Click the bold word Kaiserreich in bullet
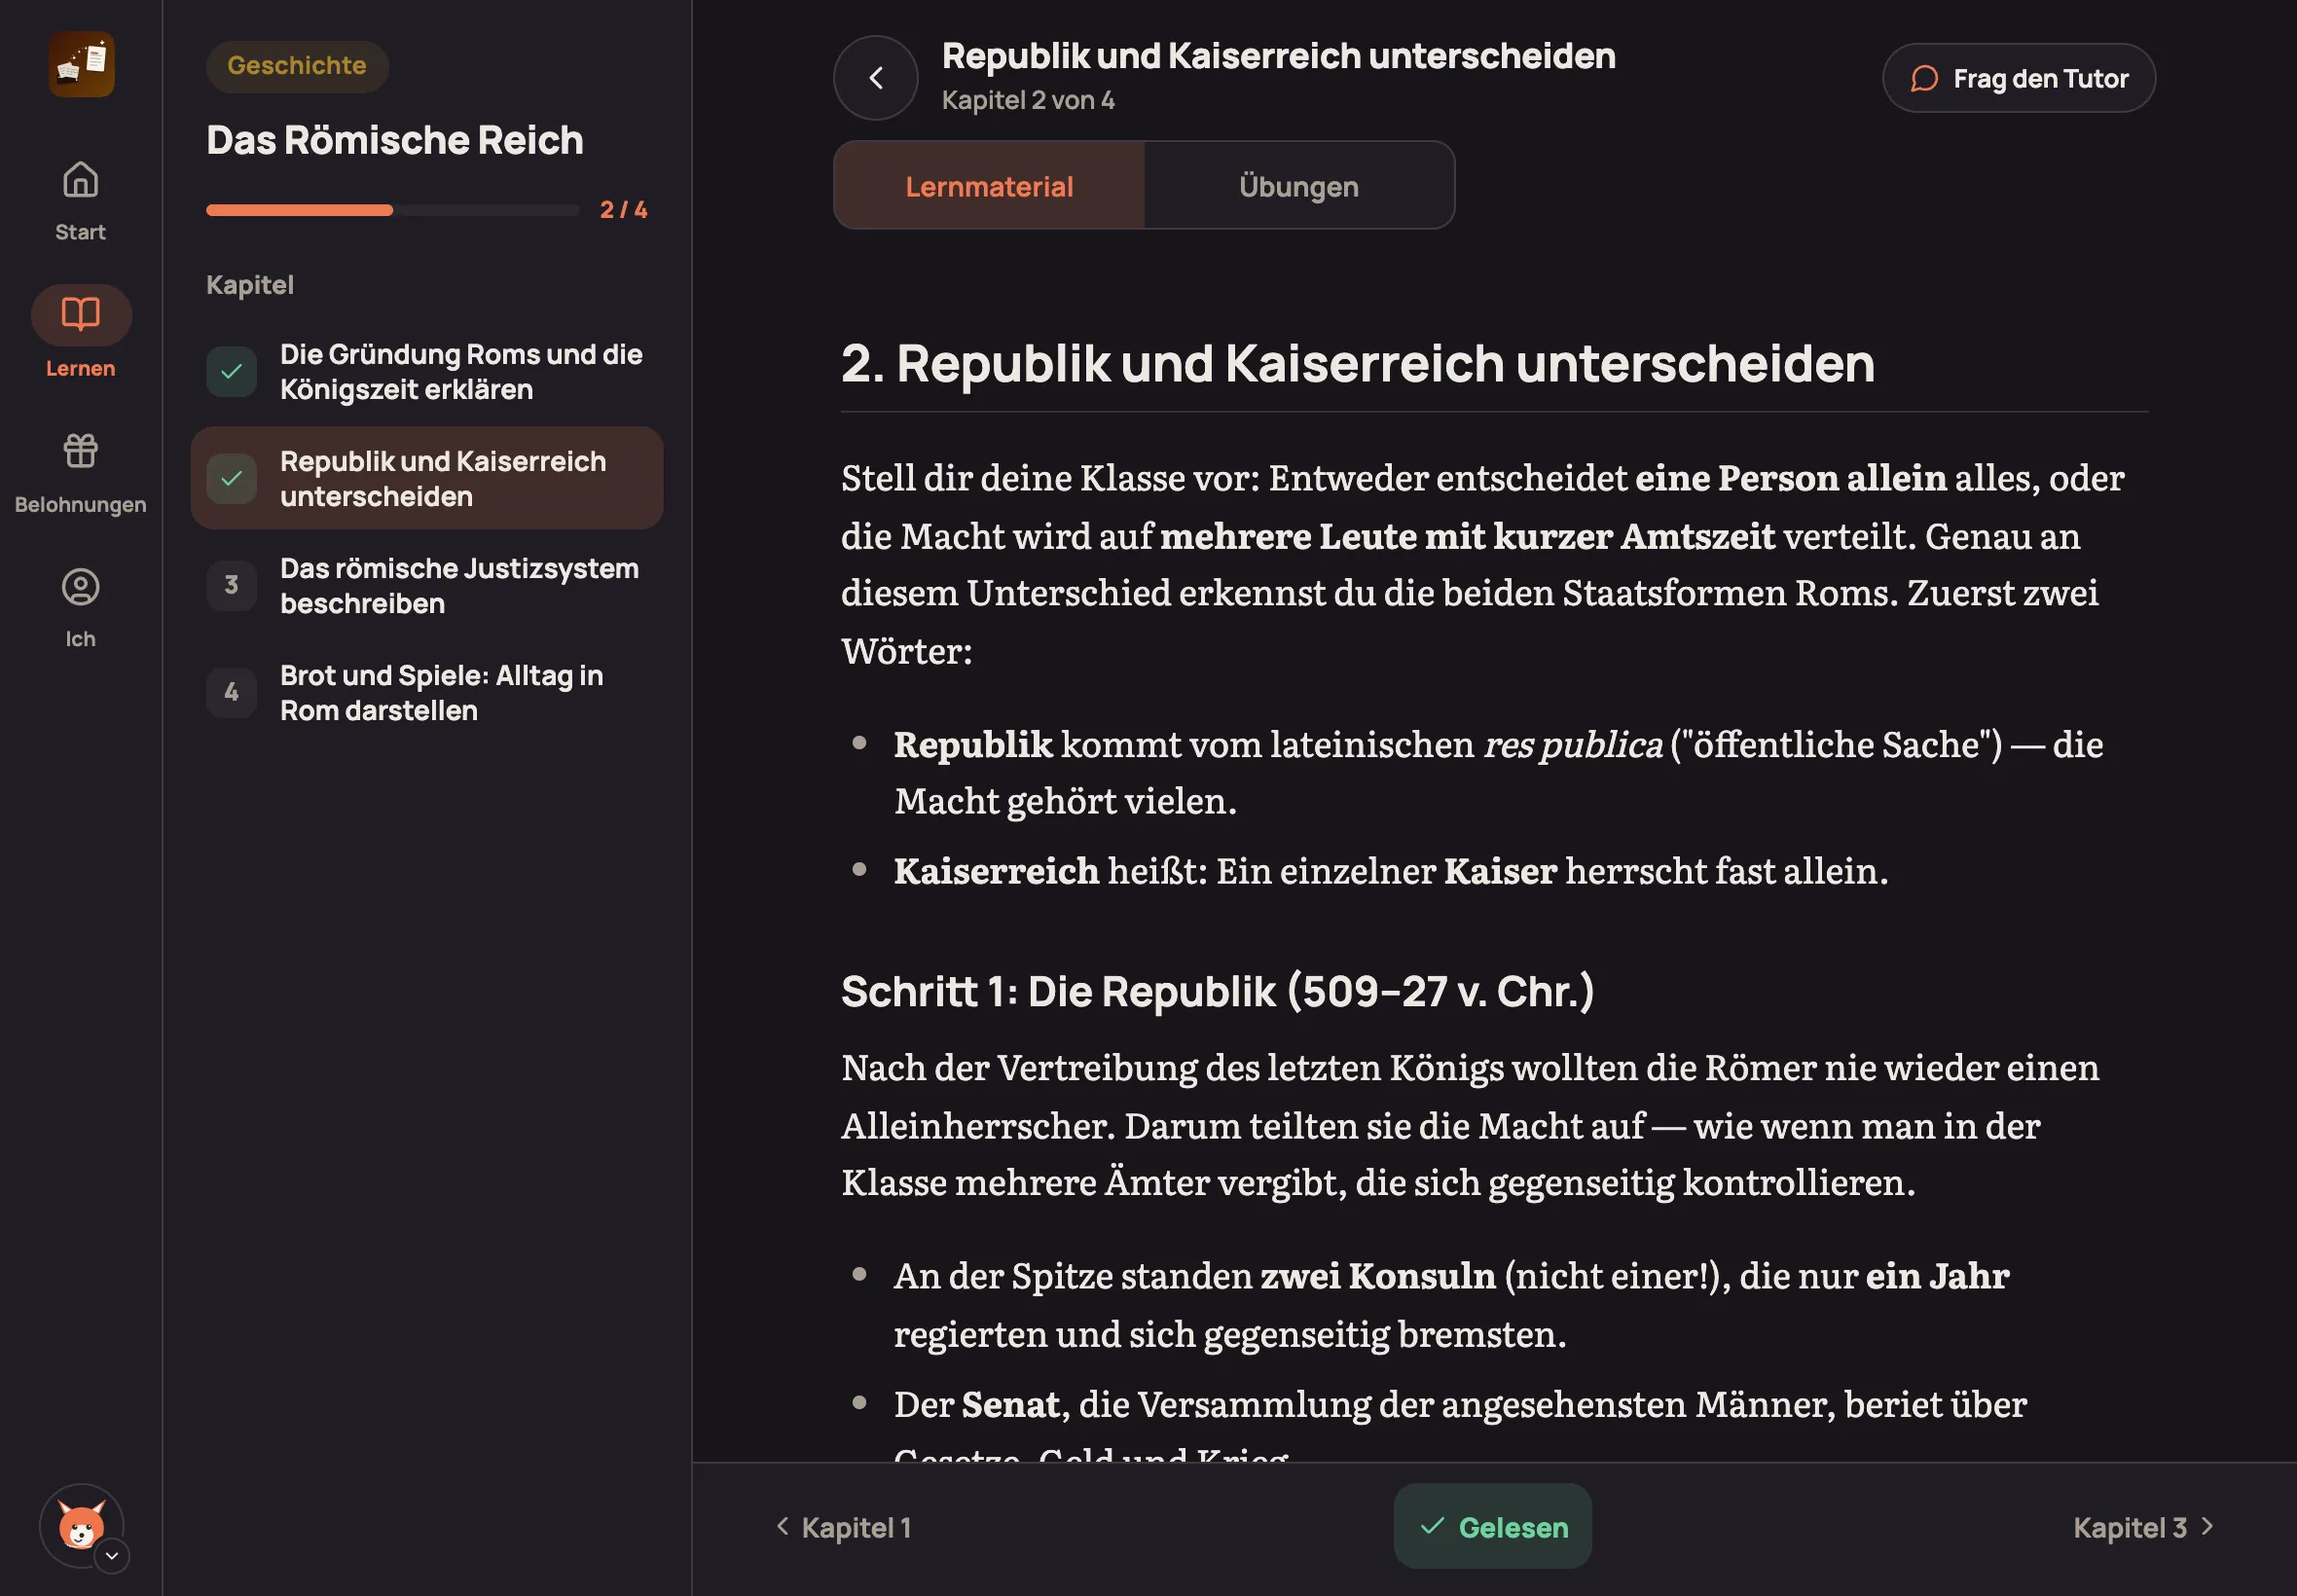Viewport: 2297px width, 1596px height. click(996, 872)
